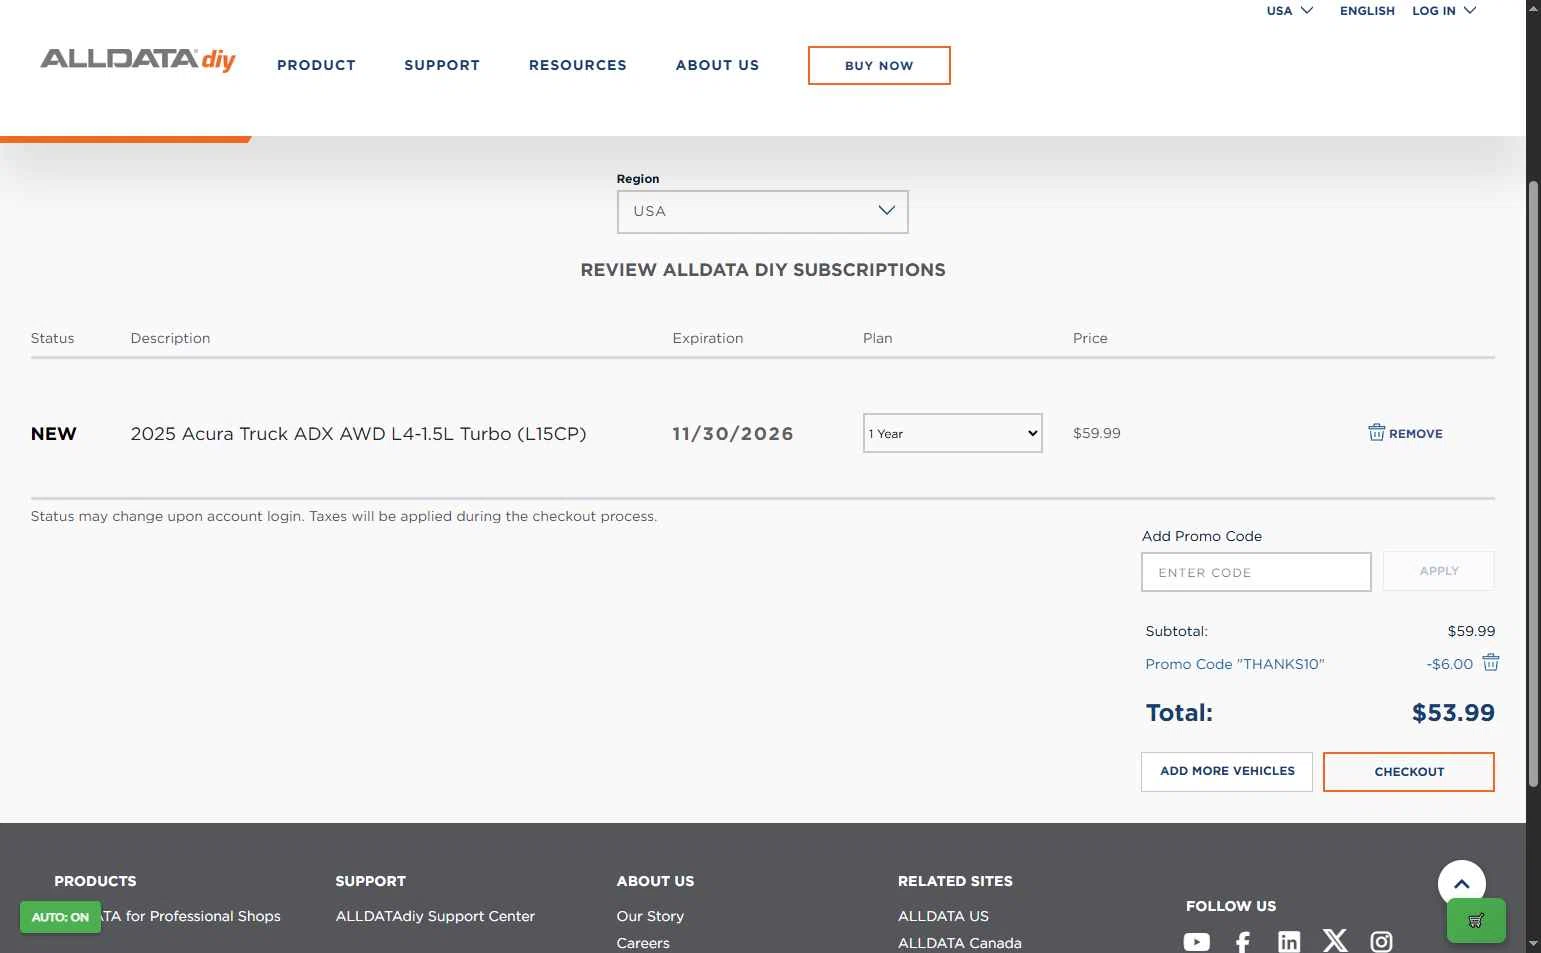
Task: Open the PRODUCT menu
Action: [316, 65]
